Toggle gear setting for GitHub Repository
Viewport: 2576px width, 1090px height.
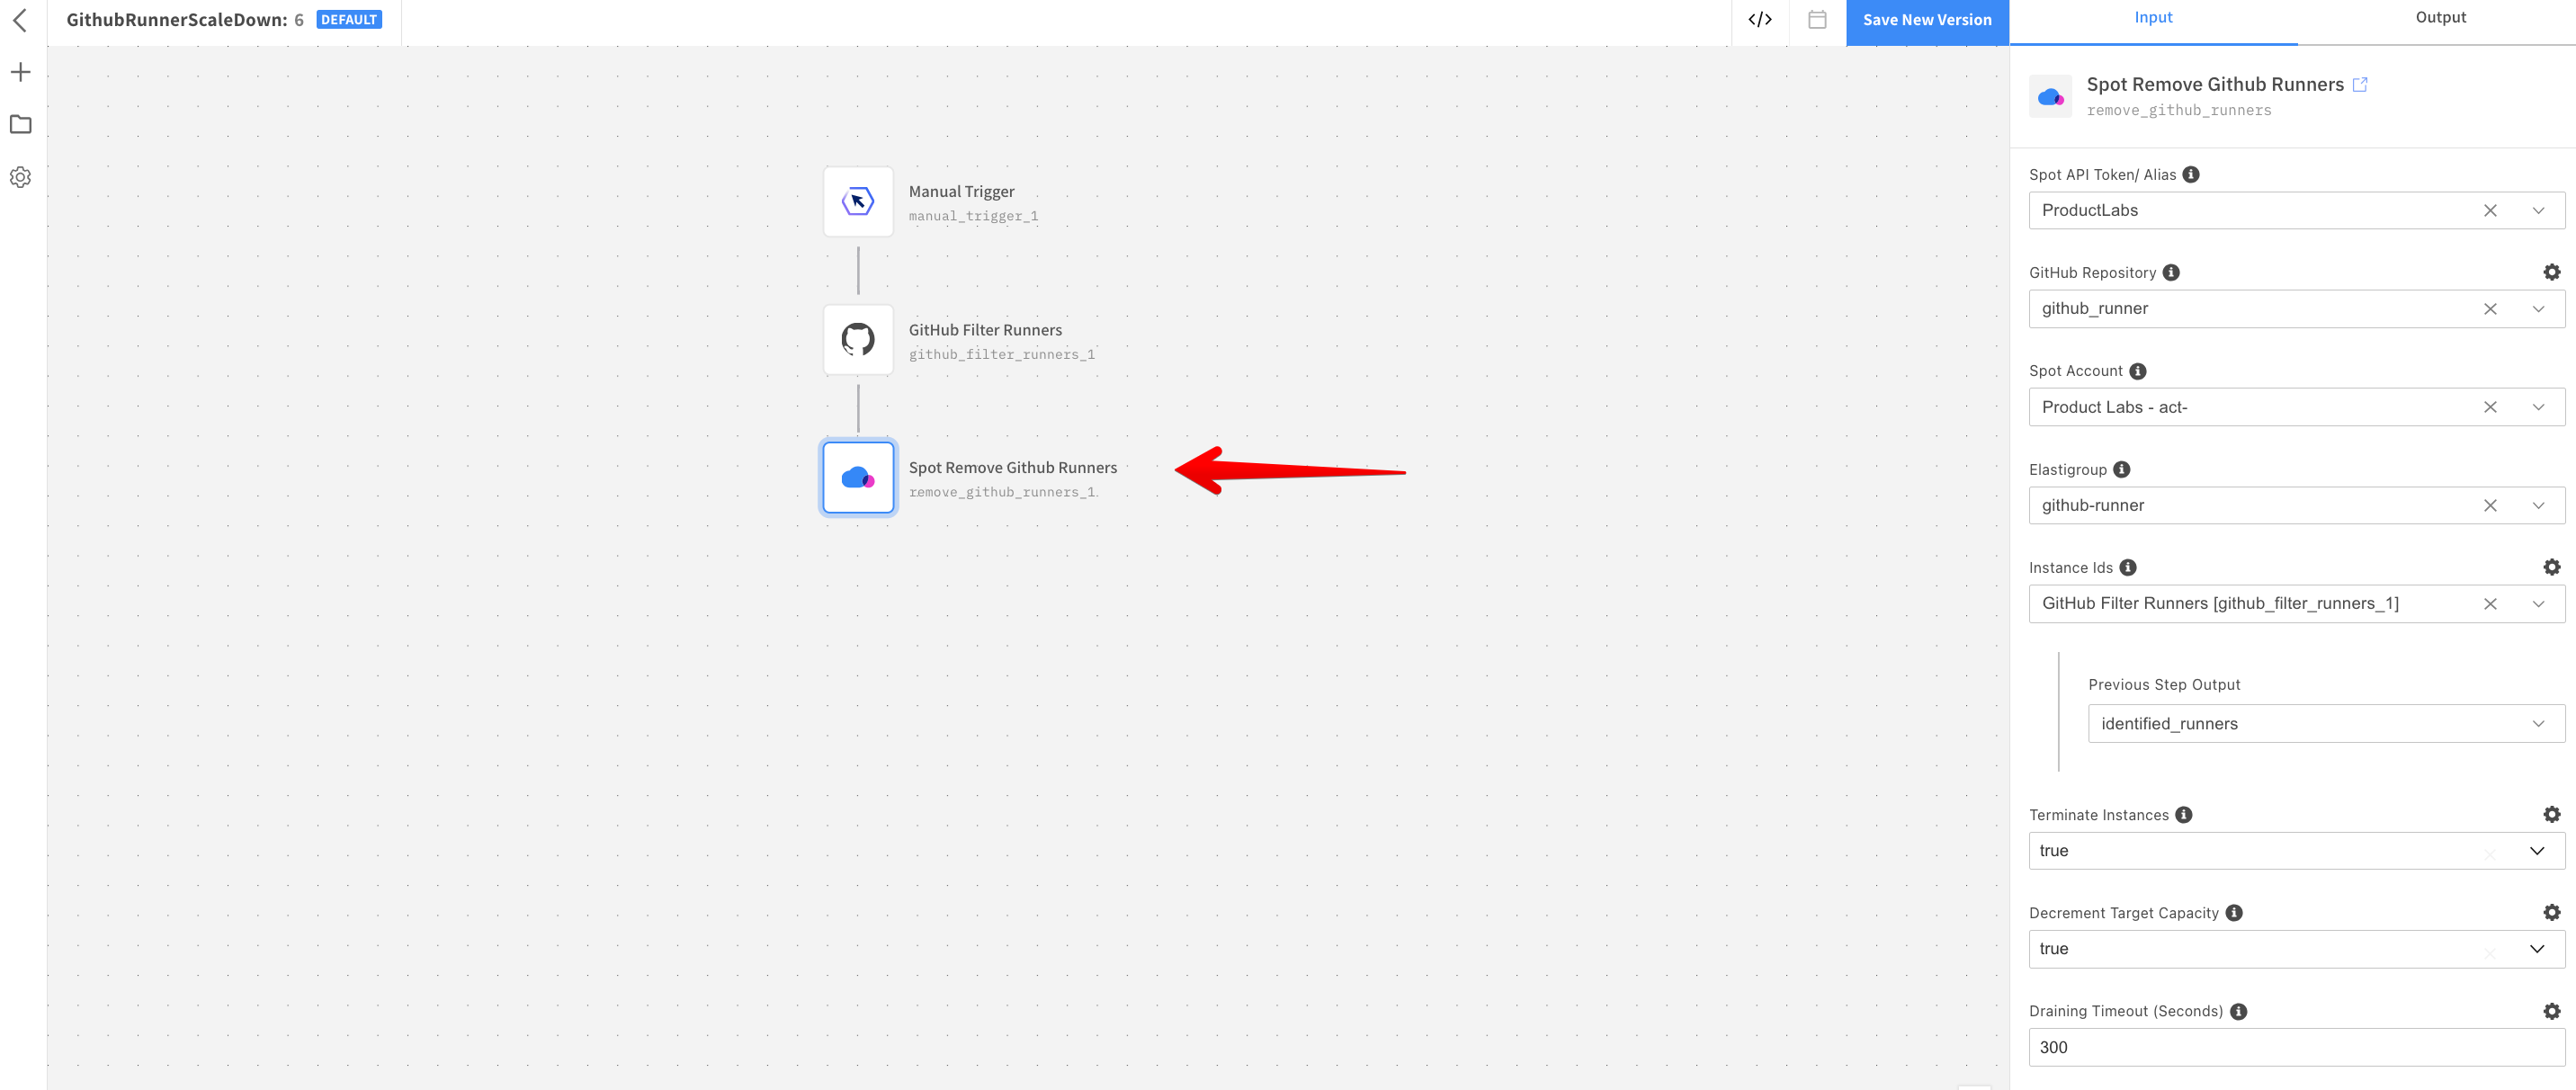point(2551,272)
